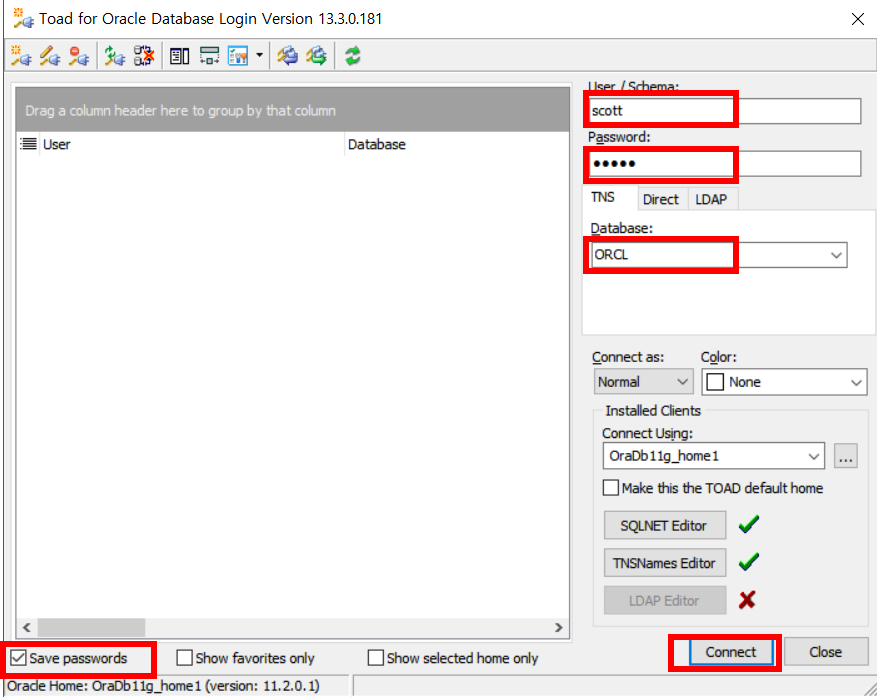Click the horizontal scrollbar left arrow

[27, 628]
